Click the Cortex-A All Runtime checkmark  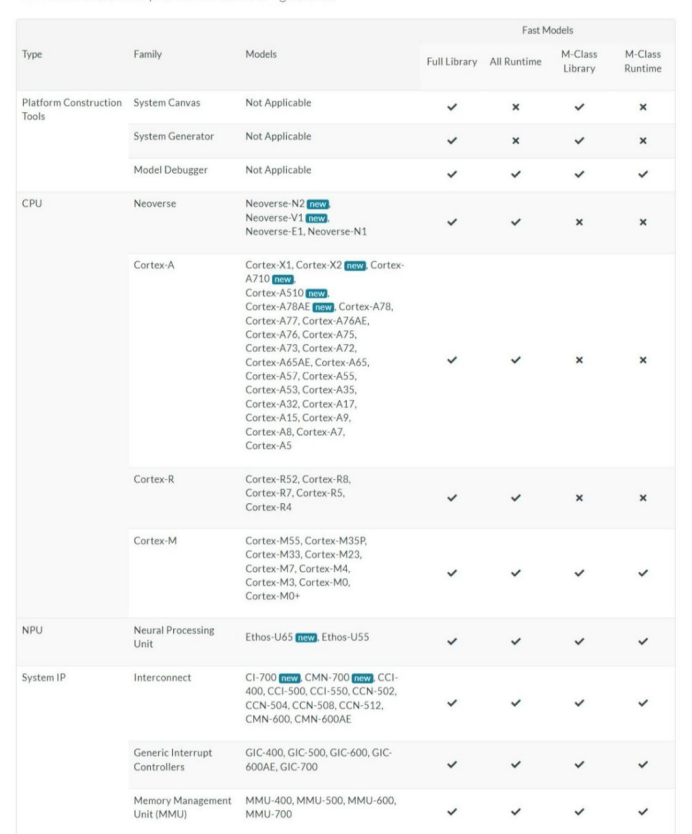(516, 360)
